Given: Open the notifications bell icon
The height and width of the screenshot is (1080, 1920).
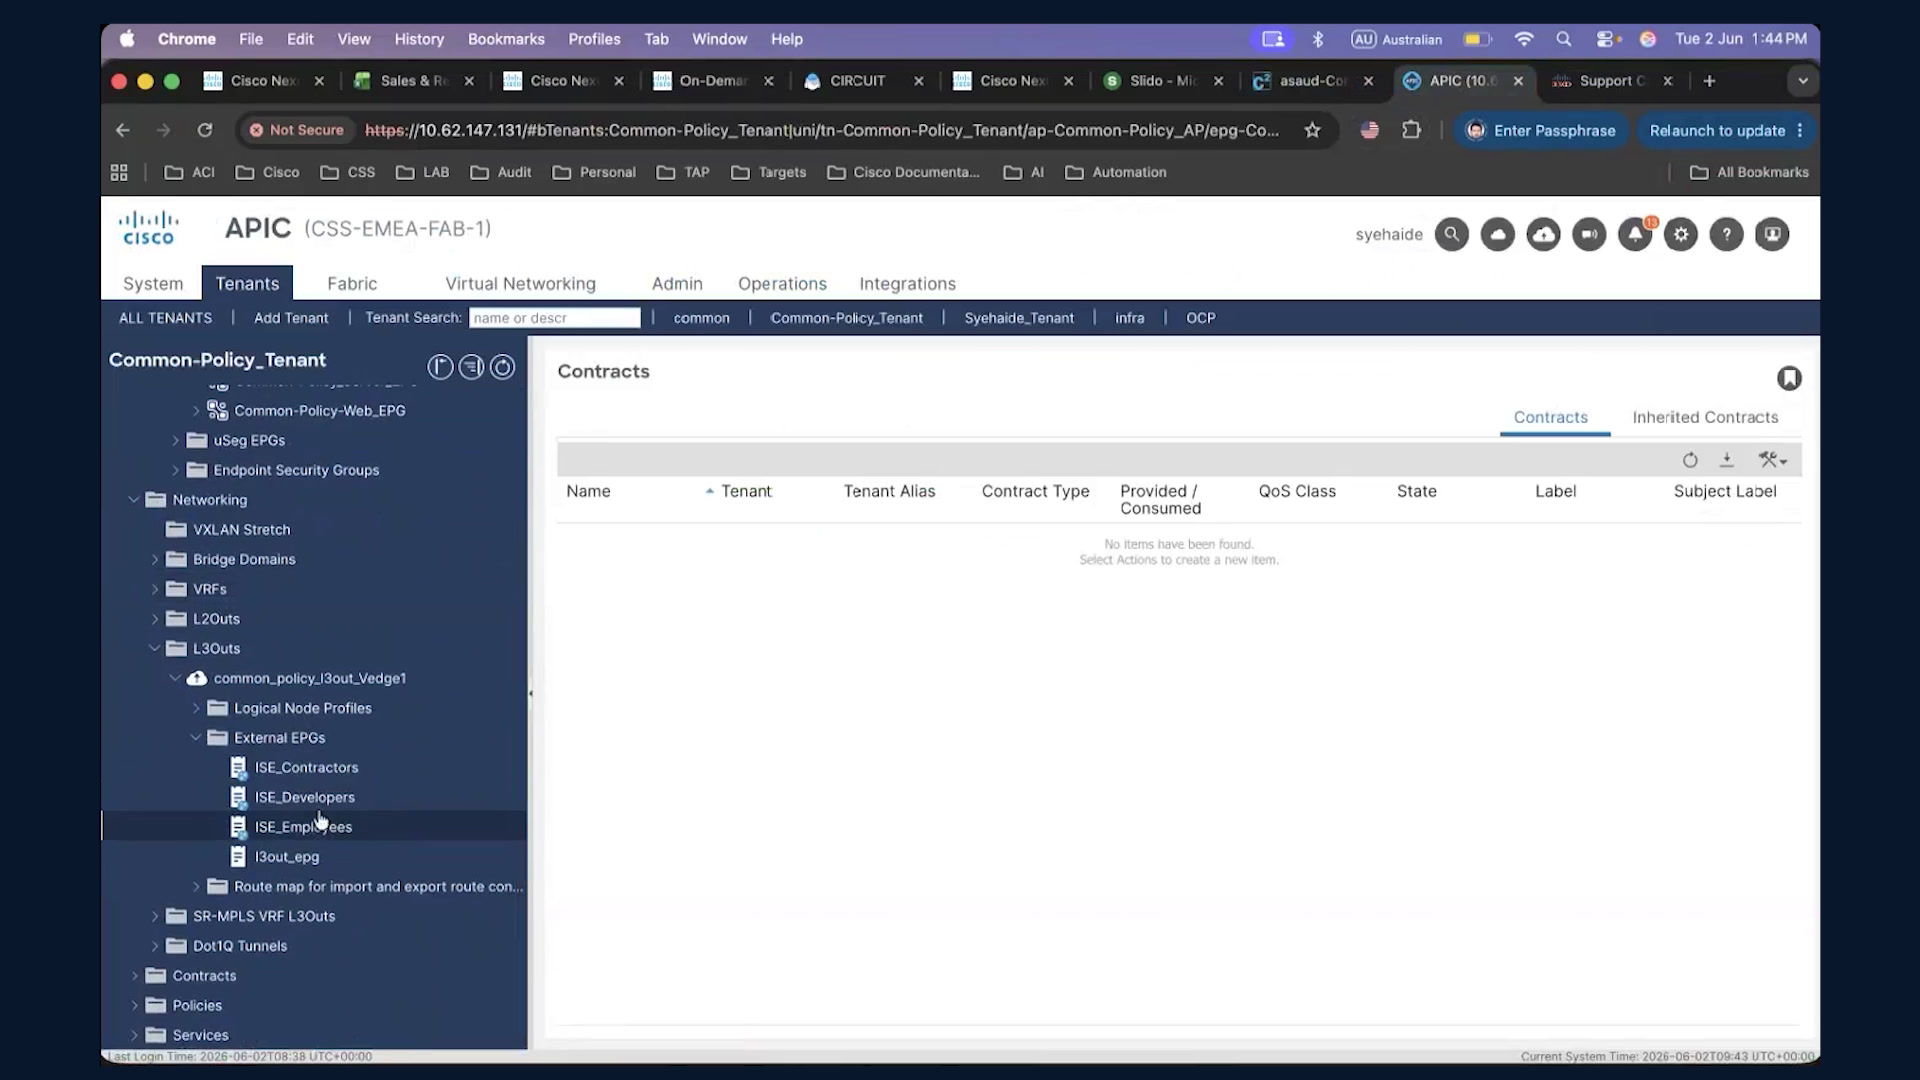Looking at the screenshot, I should click(x=1635, y=234).
